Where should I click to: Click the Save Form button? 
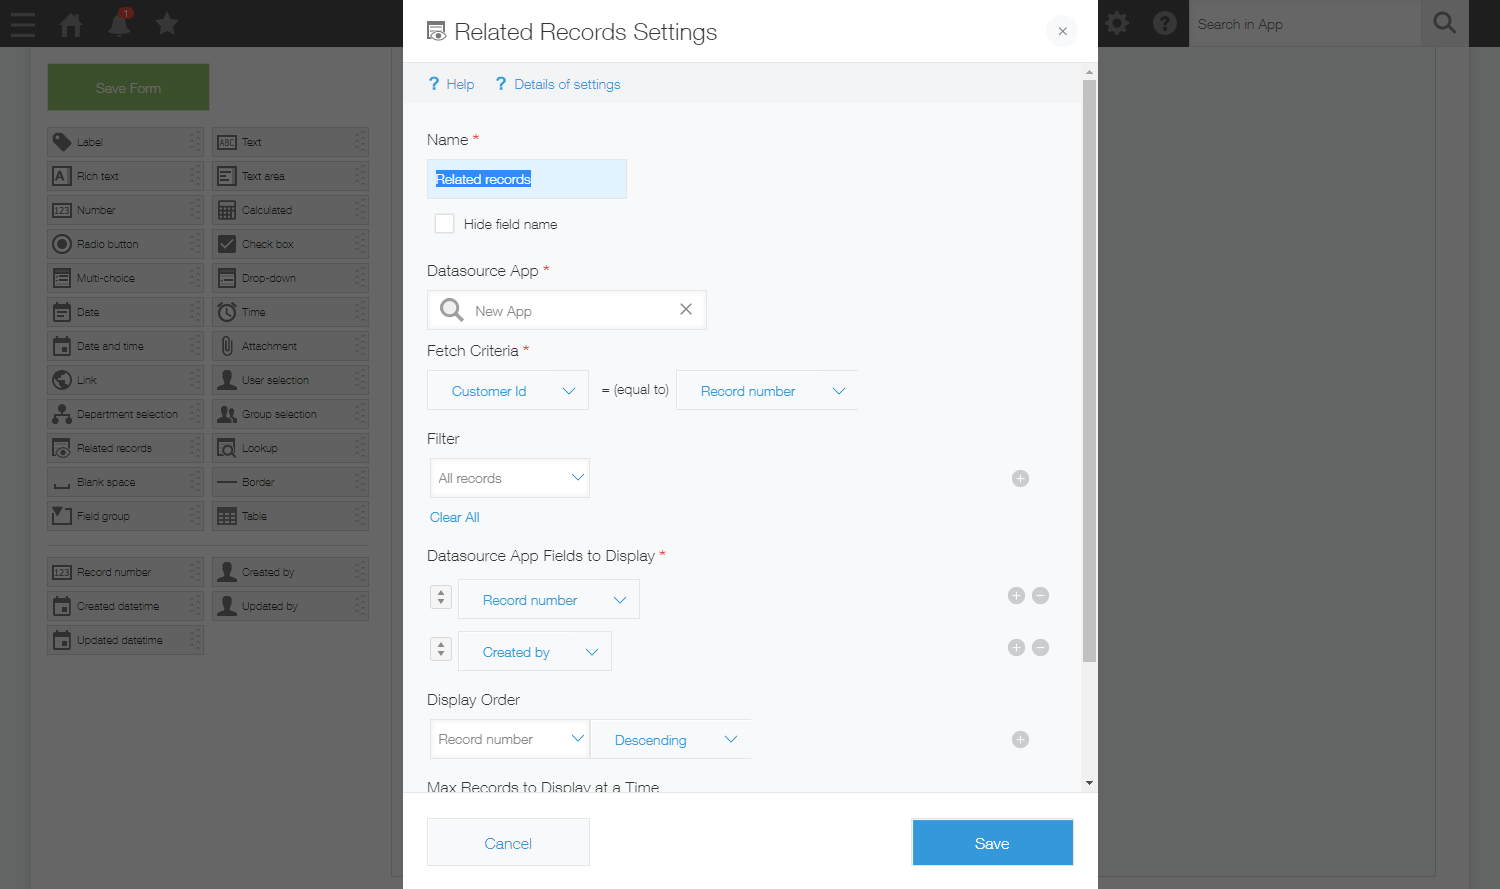128,88
